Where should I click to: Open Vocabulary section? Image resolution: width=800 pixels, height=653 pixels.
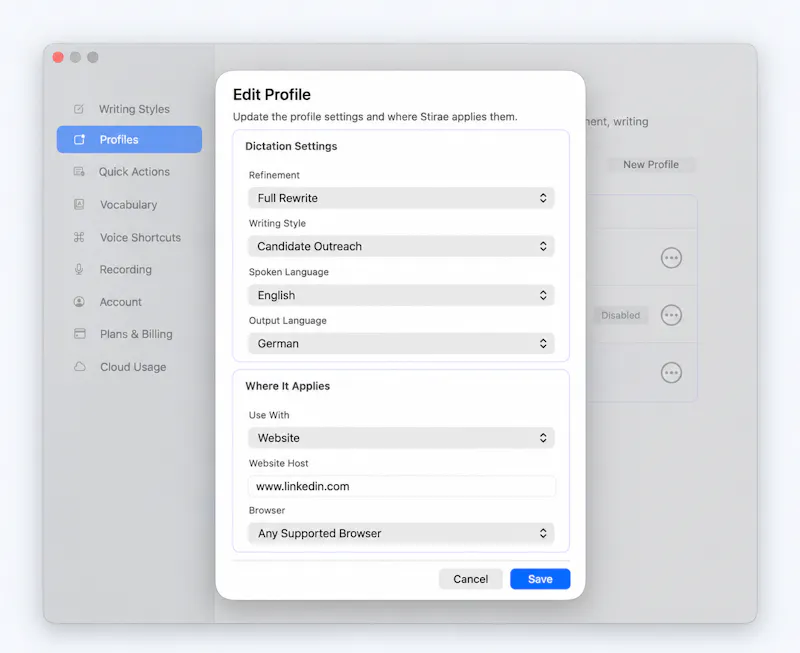[130, 205]
